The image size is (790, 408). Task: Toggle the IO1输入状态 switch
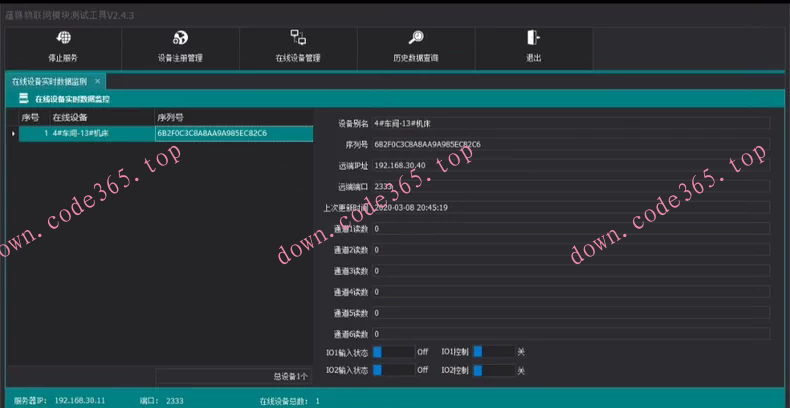pyautogui.click(x=393, y=352)
